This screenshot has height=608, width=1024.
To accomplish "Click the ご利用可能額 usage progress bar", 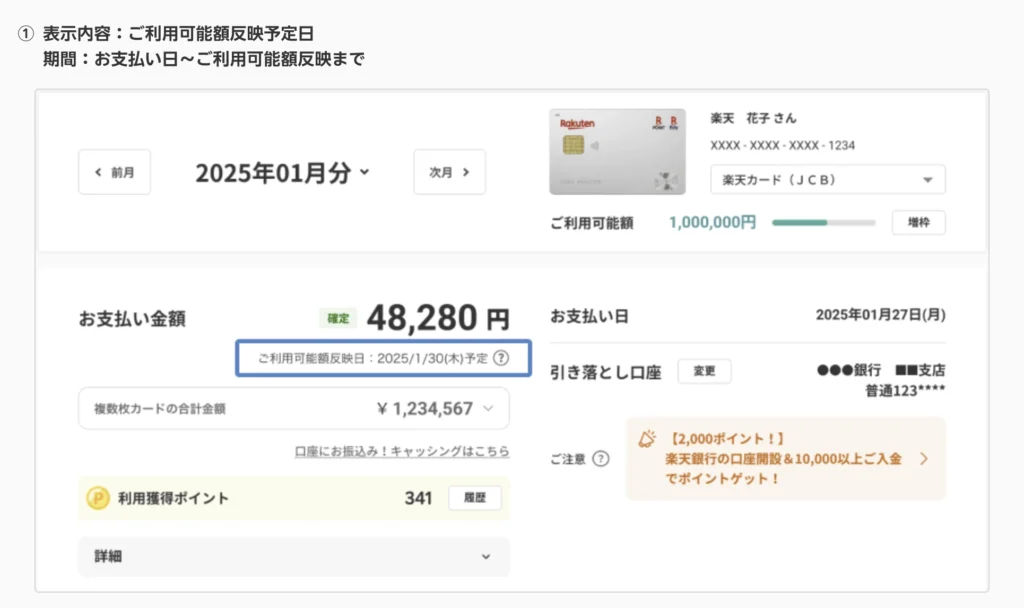I will pos(824,223).
